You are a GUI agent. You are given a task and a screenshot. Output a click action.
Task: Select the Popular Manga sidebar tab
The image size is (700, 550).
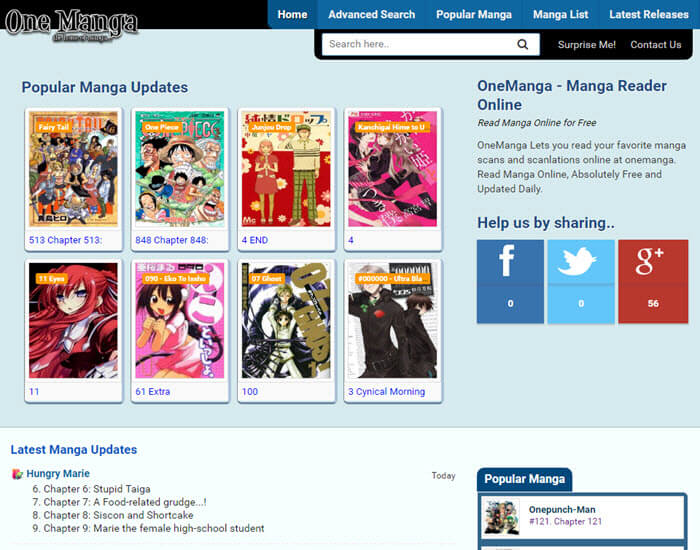[x=525, y=479]
